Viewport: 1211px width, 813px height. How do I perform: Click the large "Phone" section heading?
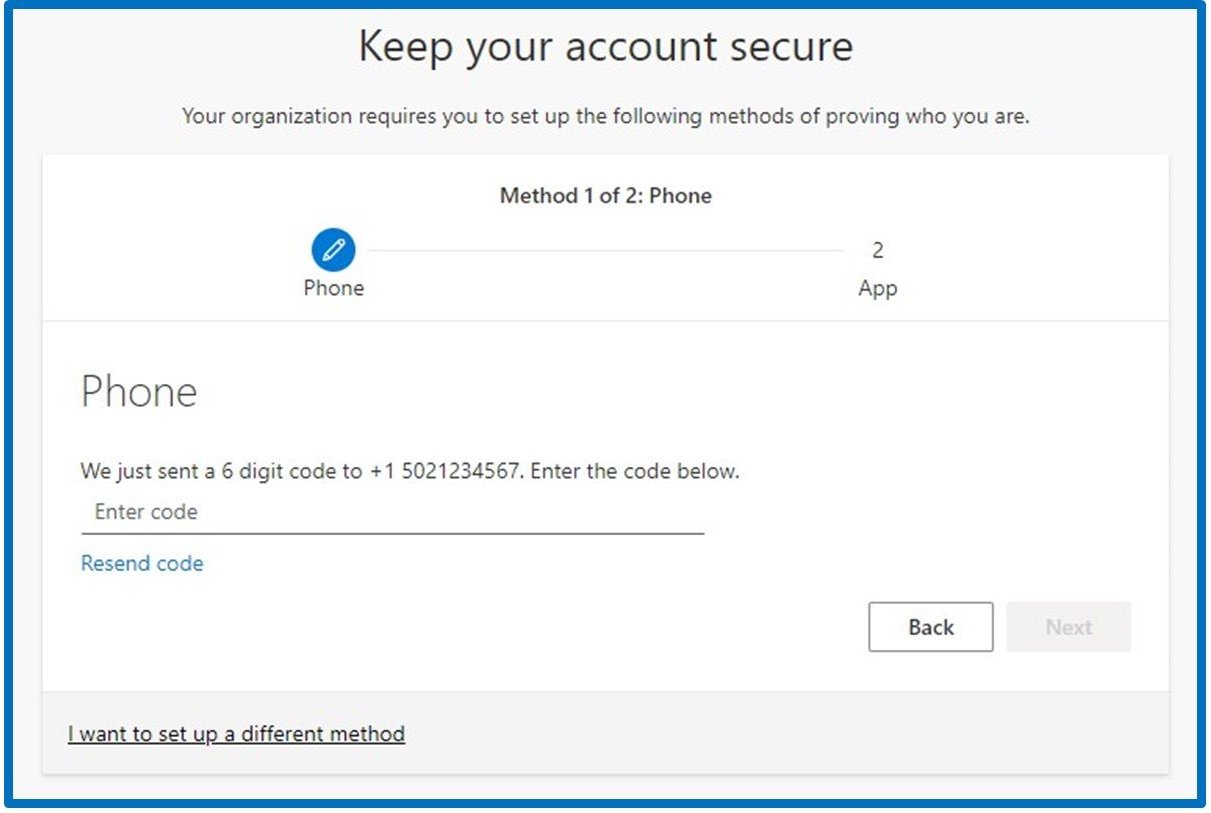(x=139, y=391)
